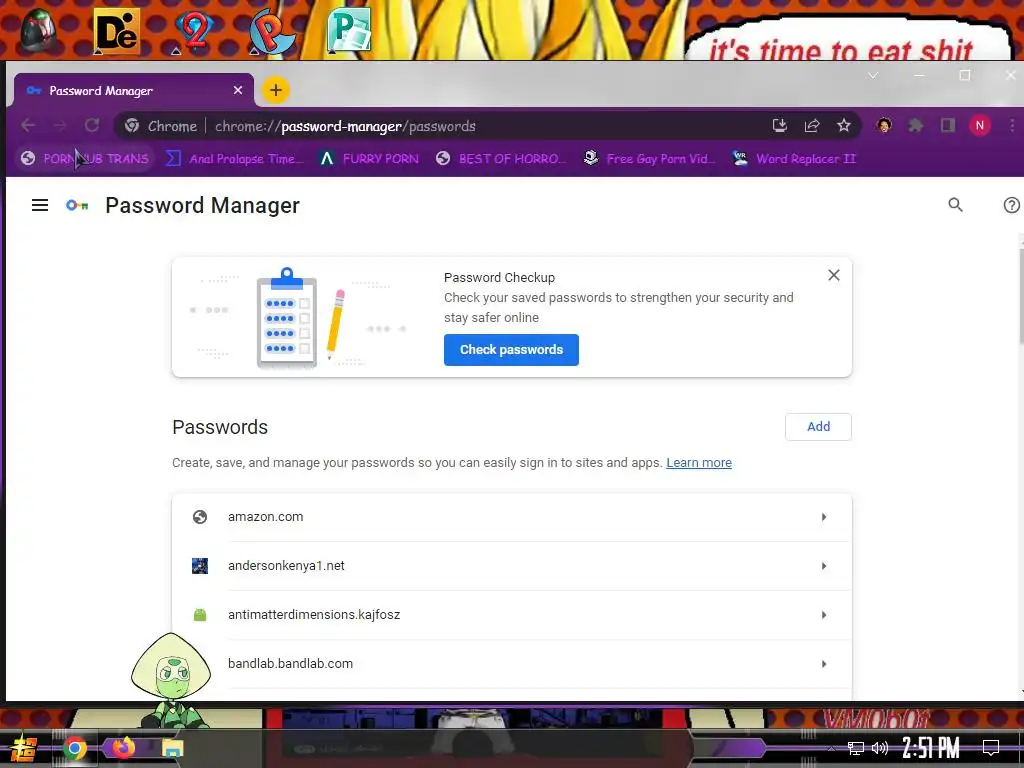Expand the bandlab.bandlab.com entry arrow

[824, 664]
